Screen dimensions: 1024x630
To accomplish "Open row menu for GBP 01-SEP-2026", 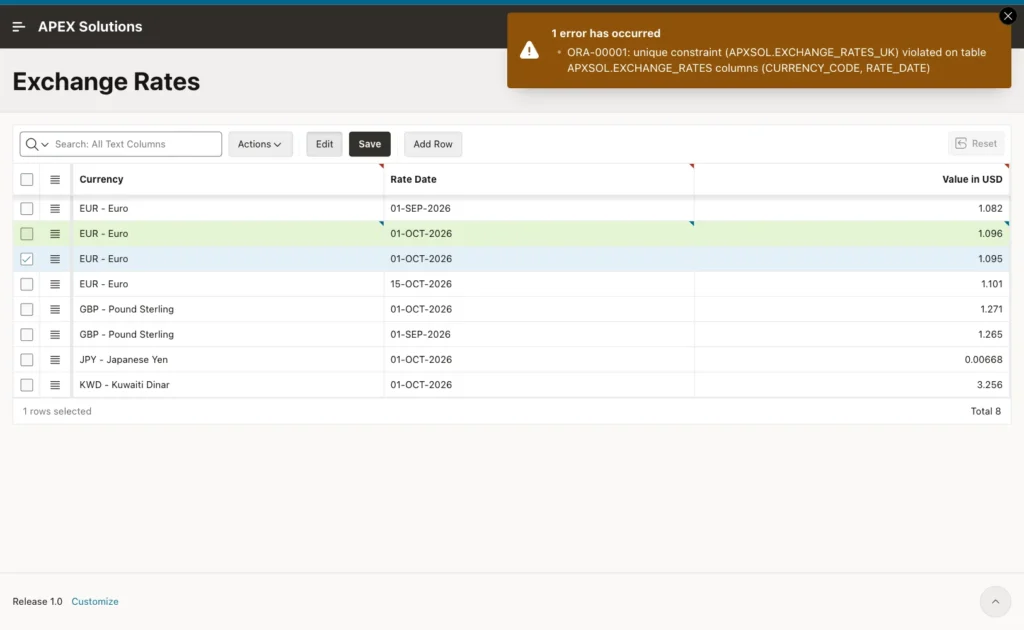I will (55, 335).
